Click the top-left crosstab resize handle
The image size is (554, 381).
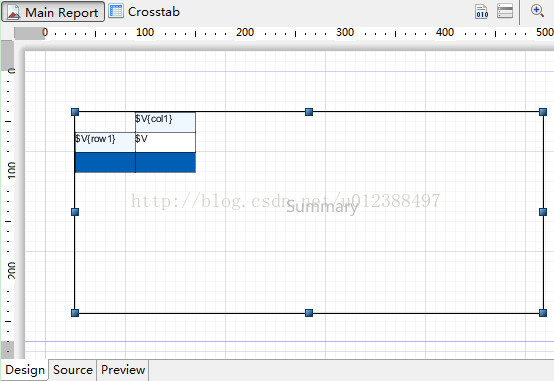click(x=75, y=112)
